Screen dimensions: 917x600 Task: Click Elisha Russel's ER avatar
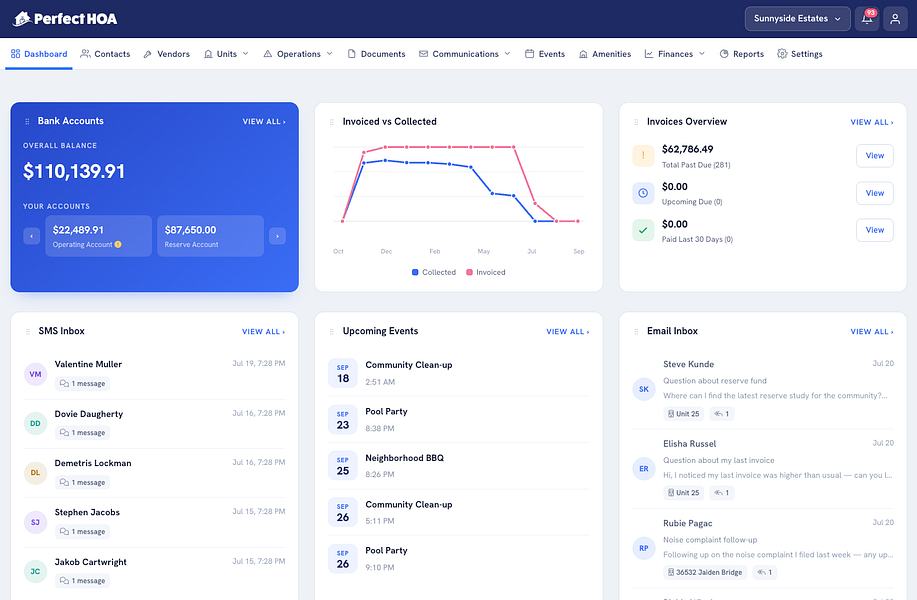644,468
